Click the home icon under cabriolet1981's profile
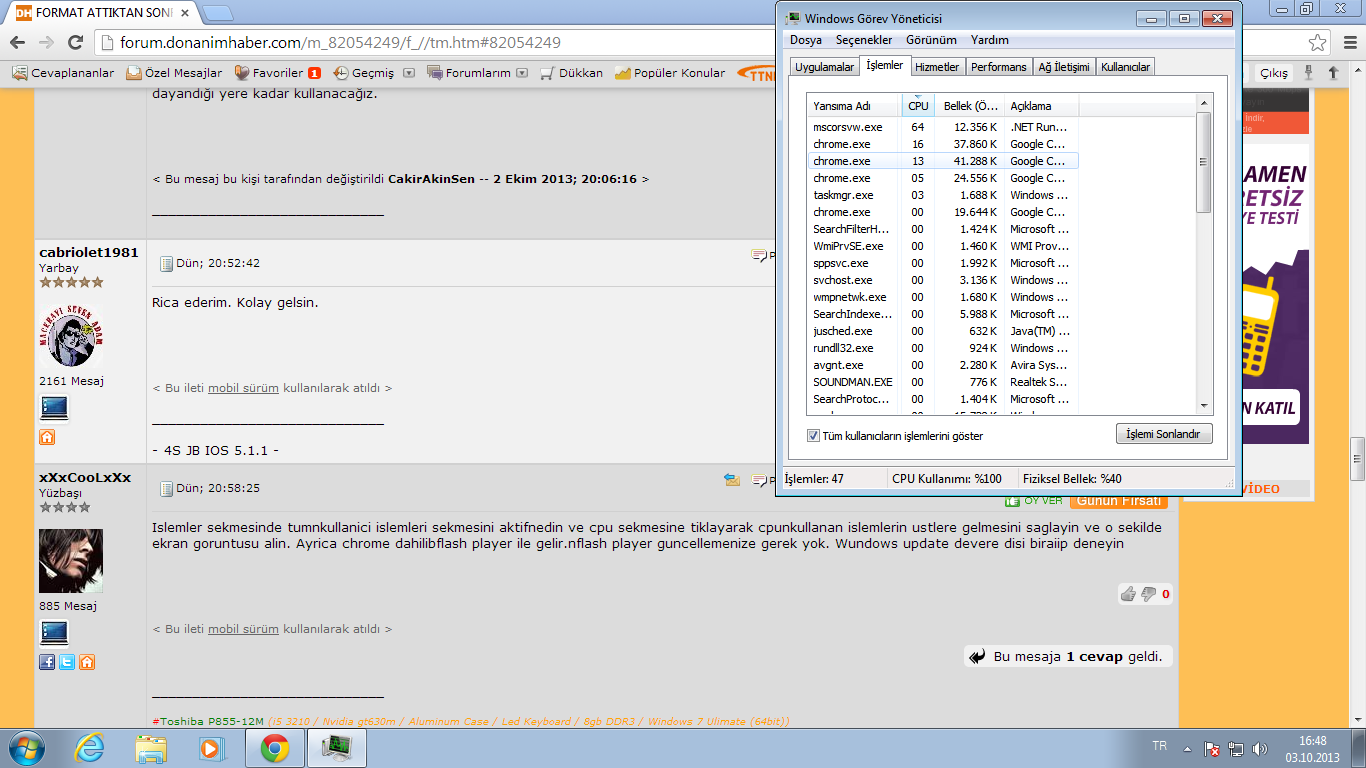Image resolution: width=1366 pixels, height=768 pixels. click(47, 437)
